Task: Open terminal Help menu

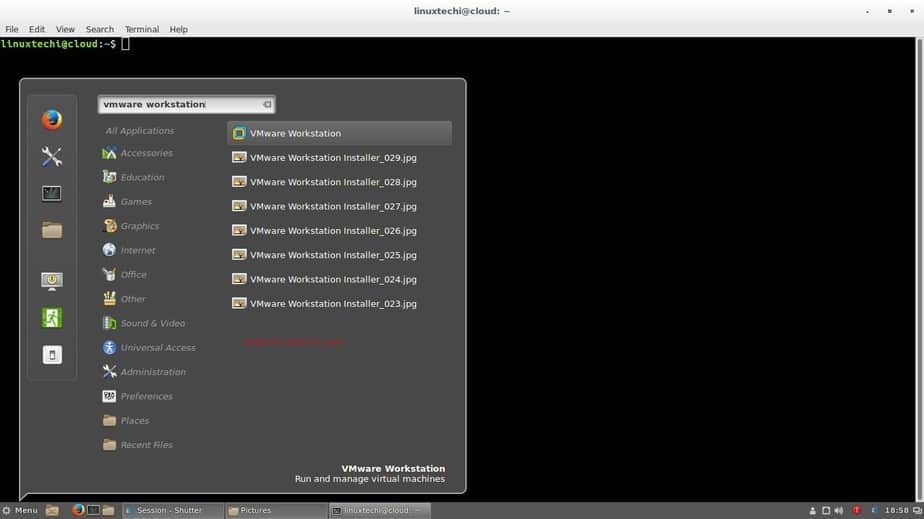Action: pyautogui.click(x=179, y=29)
